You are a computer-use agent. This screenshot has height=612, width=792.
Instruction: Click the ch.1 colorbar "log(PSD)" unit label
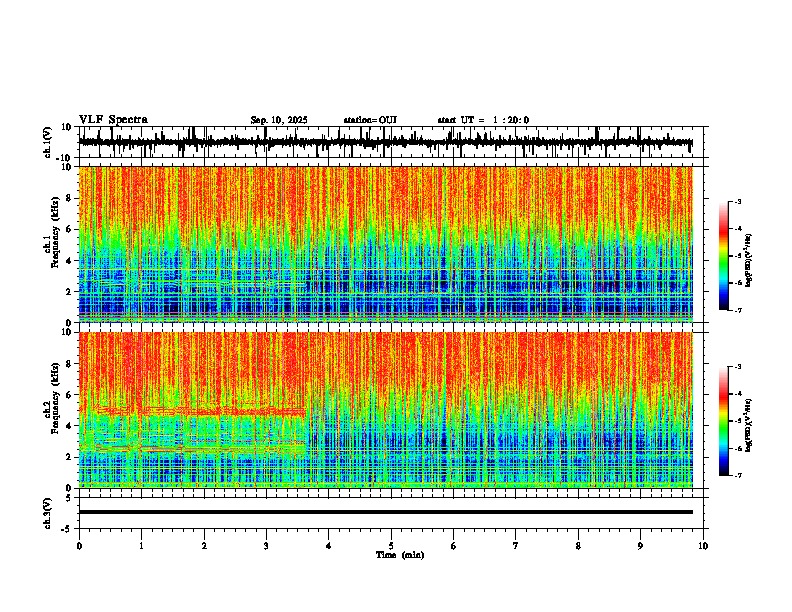[x=749, y=260]
